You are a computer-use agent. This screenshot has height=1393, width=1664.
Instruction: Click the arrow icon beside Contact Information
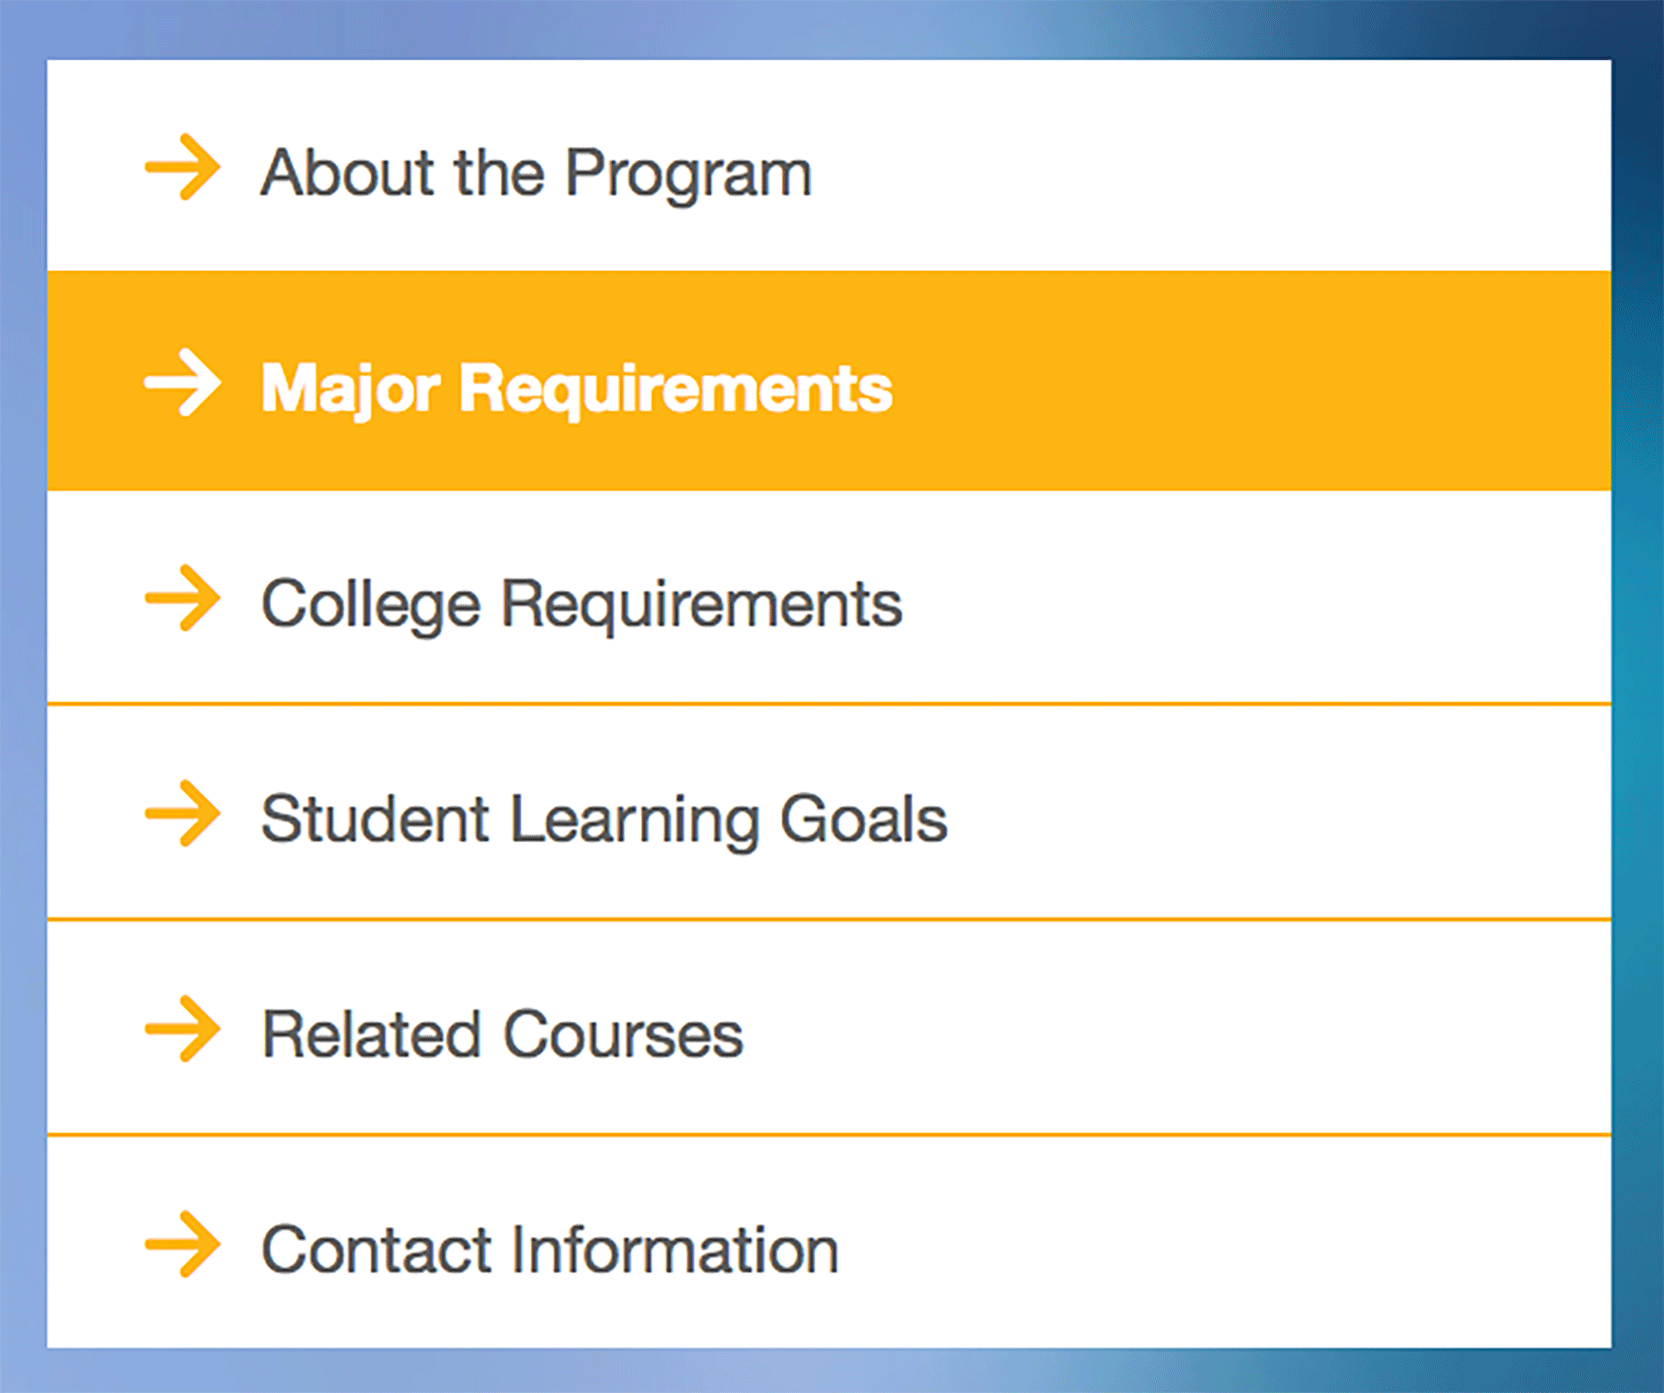182,1244
